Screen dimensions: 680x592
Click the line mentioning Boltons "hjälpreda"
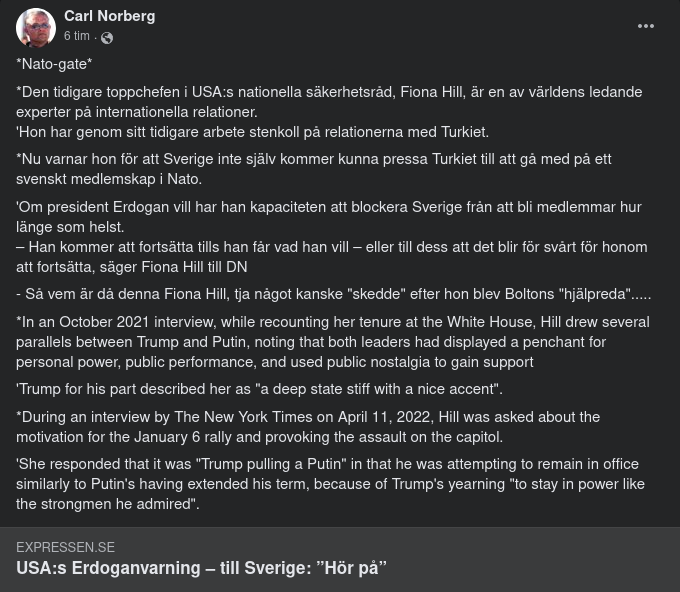[333, 294]
